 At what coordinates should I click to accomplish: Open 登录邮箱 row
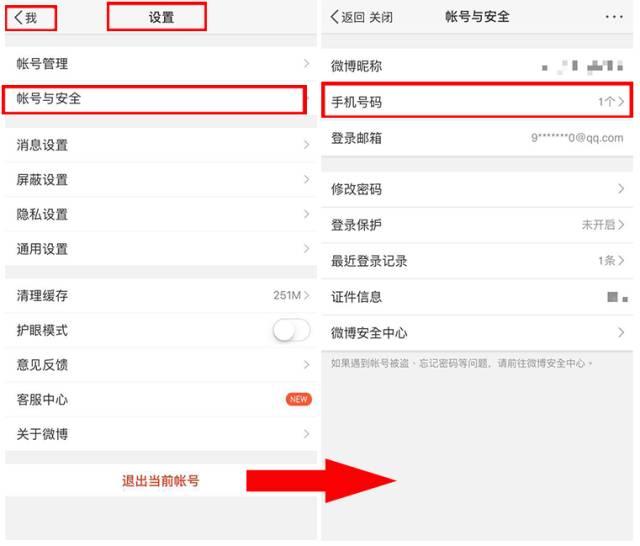(477, 138)
